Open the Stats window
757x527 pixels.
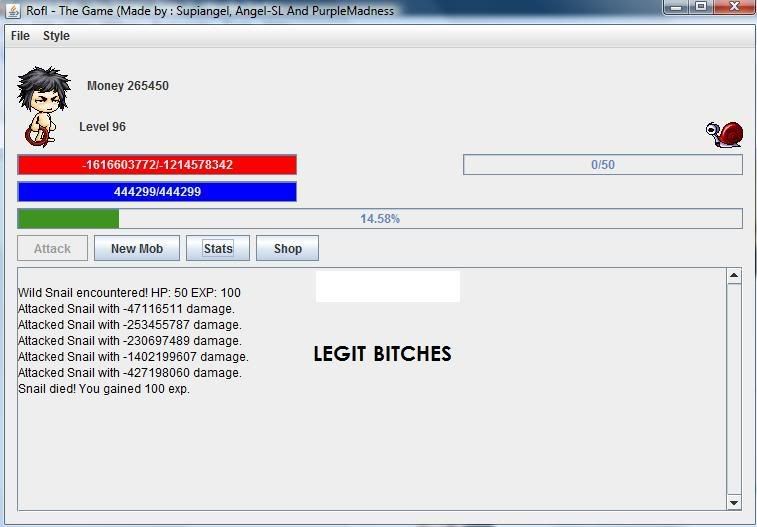click(x=218, y=249)
